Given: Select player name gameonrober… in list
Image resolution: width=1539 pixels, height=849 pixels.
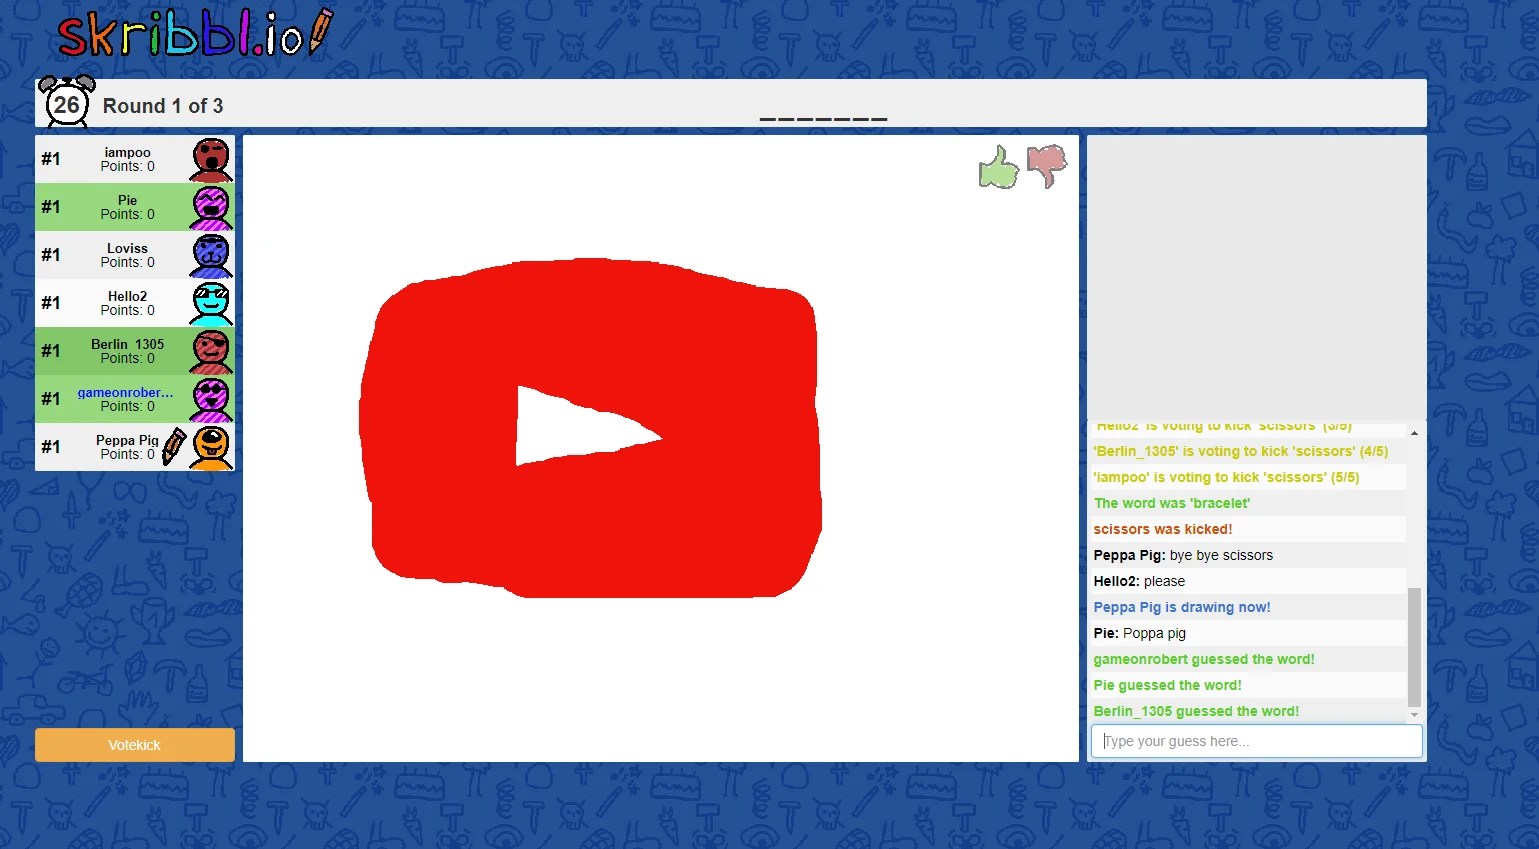Looking at the screenshot, I should pyautogui.click(x=125, y=392).
